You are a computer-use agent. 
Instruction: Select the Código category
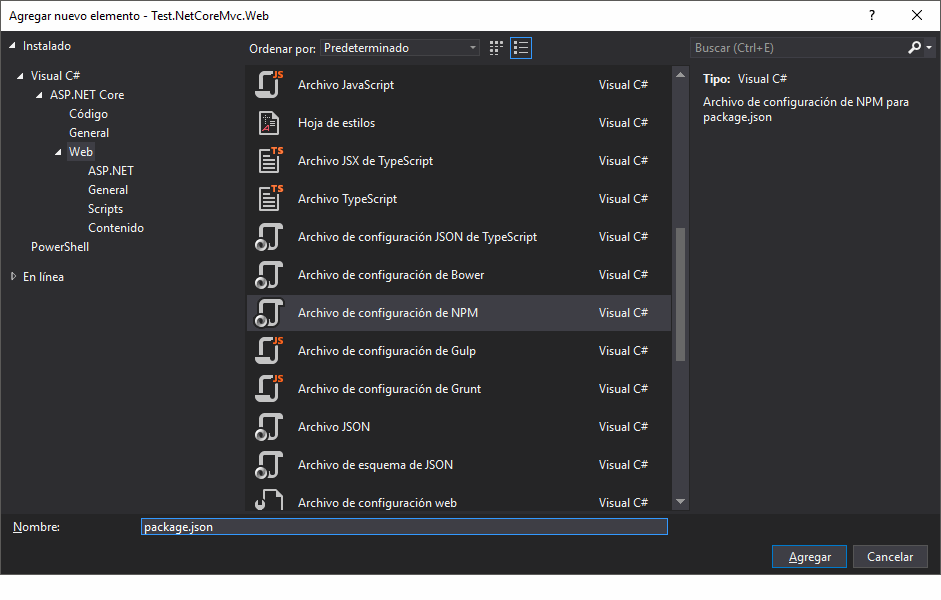pyautogui.click(x=88, y=114)
